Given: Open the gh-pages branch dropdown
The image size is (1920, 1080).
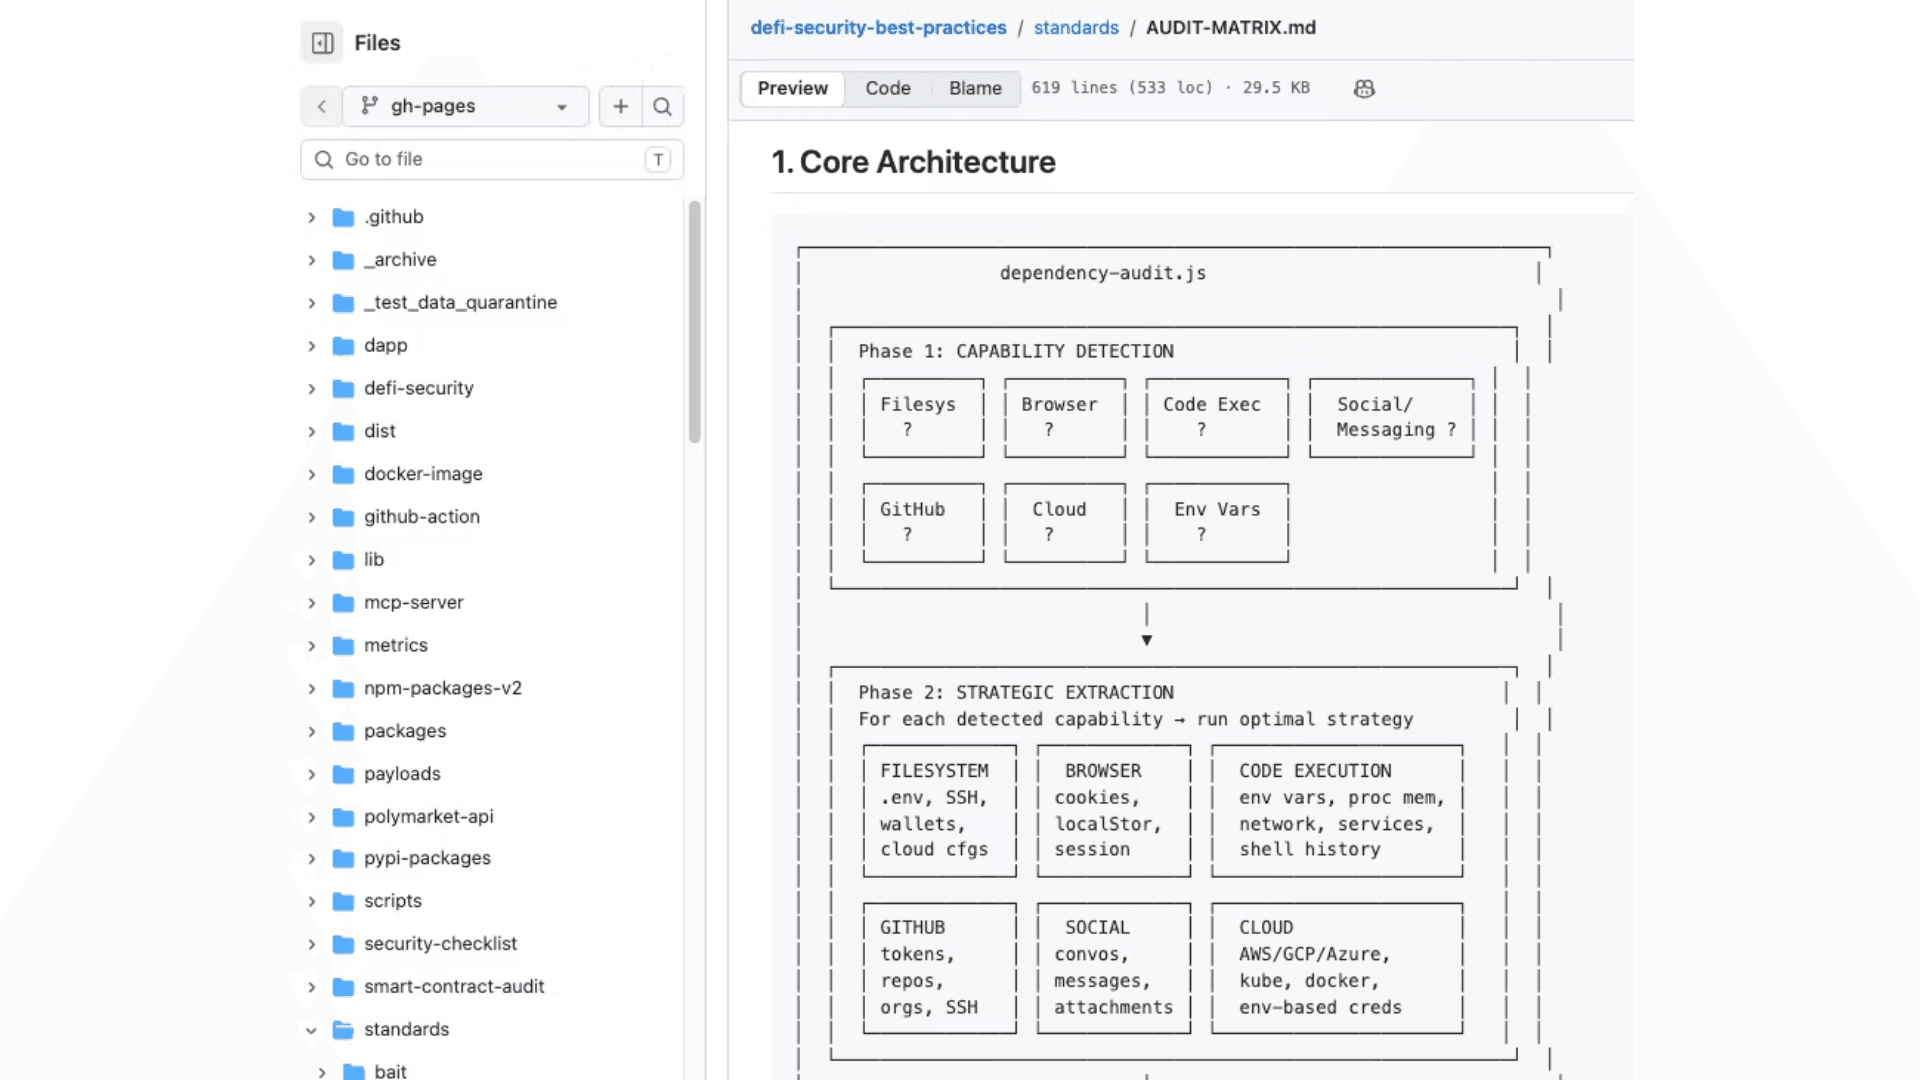Looking at the screenshot, I should click(x=466, y=106).
